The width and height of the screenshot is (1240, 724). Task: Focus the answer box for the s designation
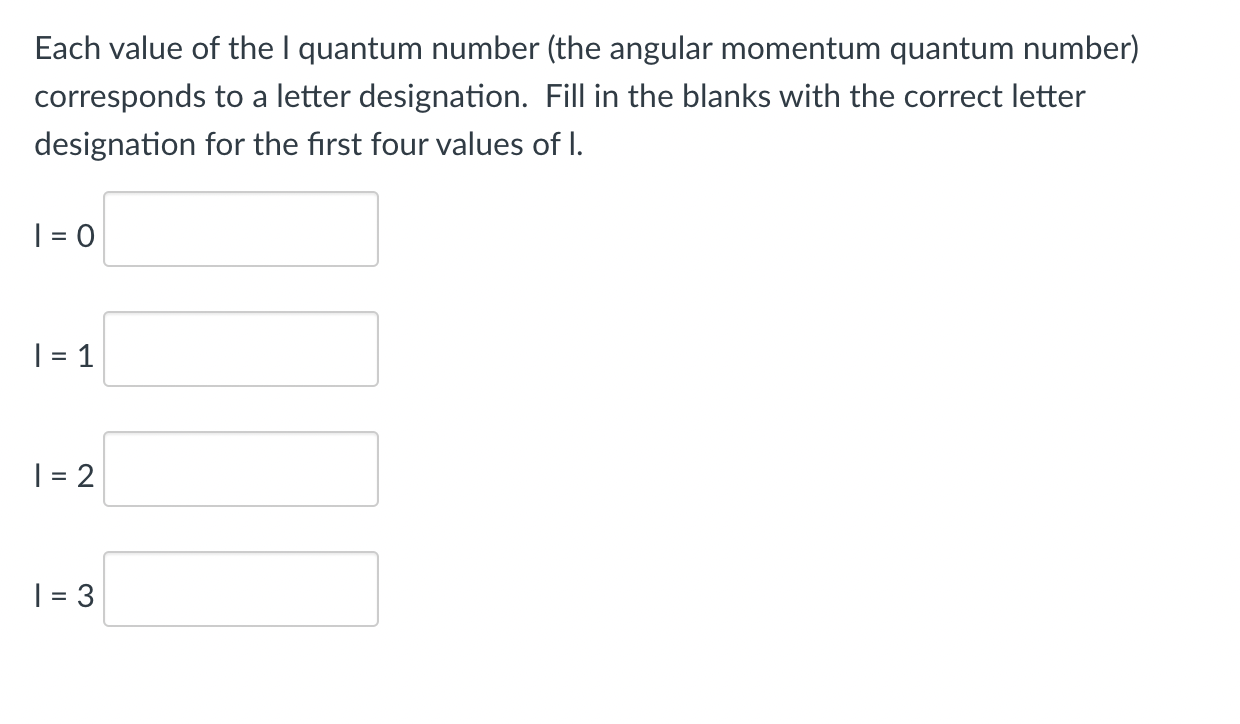[240, 229]
